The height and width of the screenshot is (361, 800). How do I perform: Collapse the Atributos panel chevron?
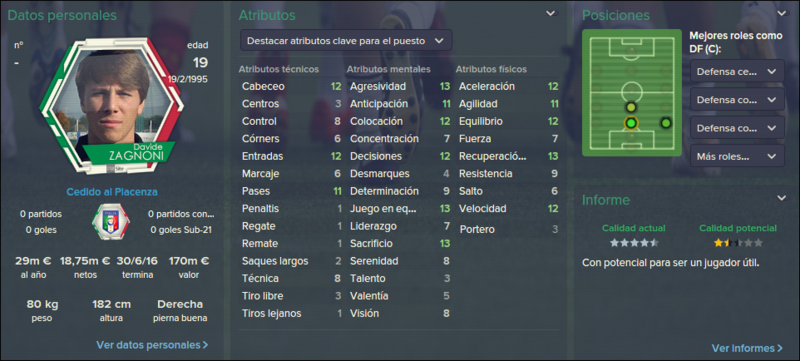point(551,14)
